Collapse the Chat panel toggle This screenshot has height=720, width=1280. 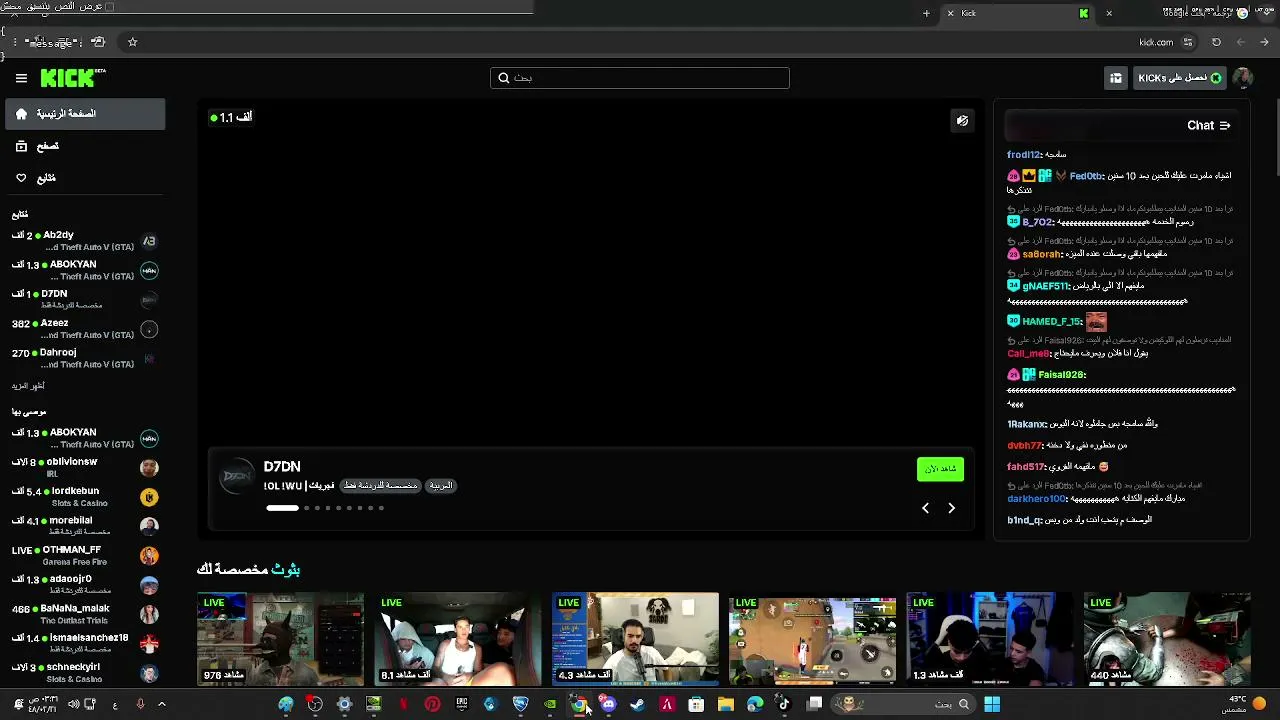[x=1224, y=126]
